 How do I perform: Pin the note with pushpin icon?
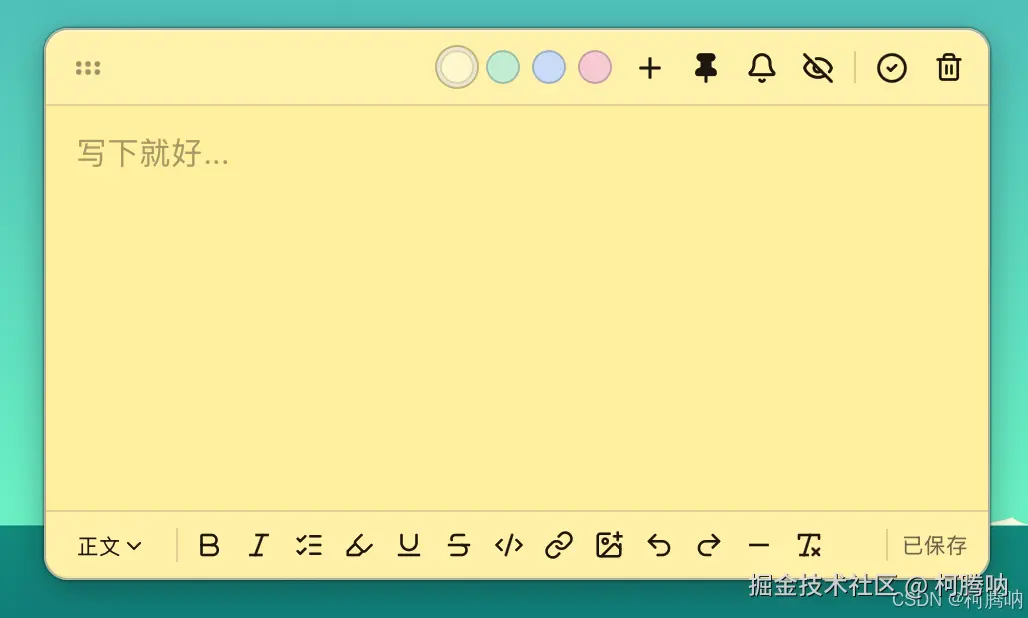pyautogui.click(x=706, y=68)
